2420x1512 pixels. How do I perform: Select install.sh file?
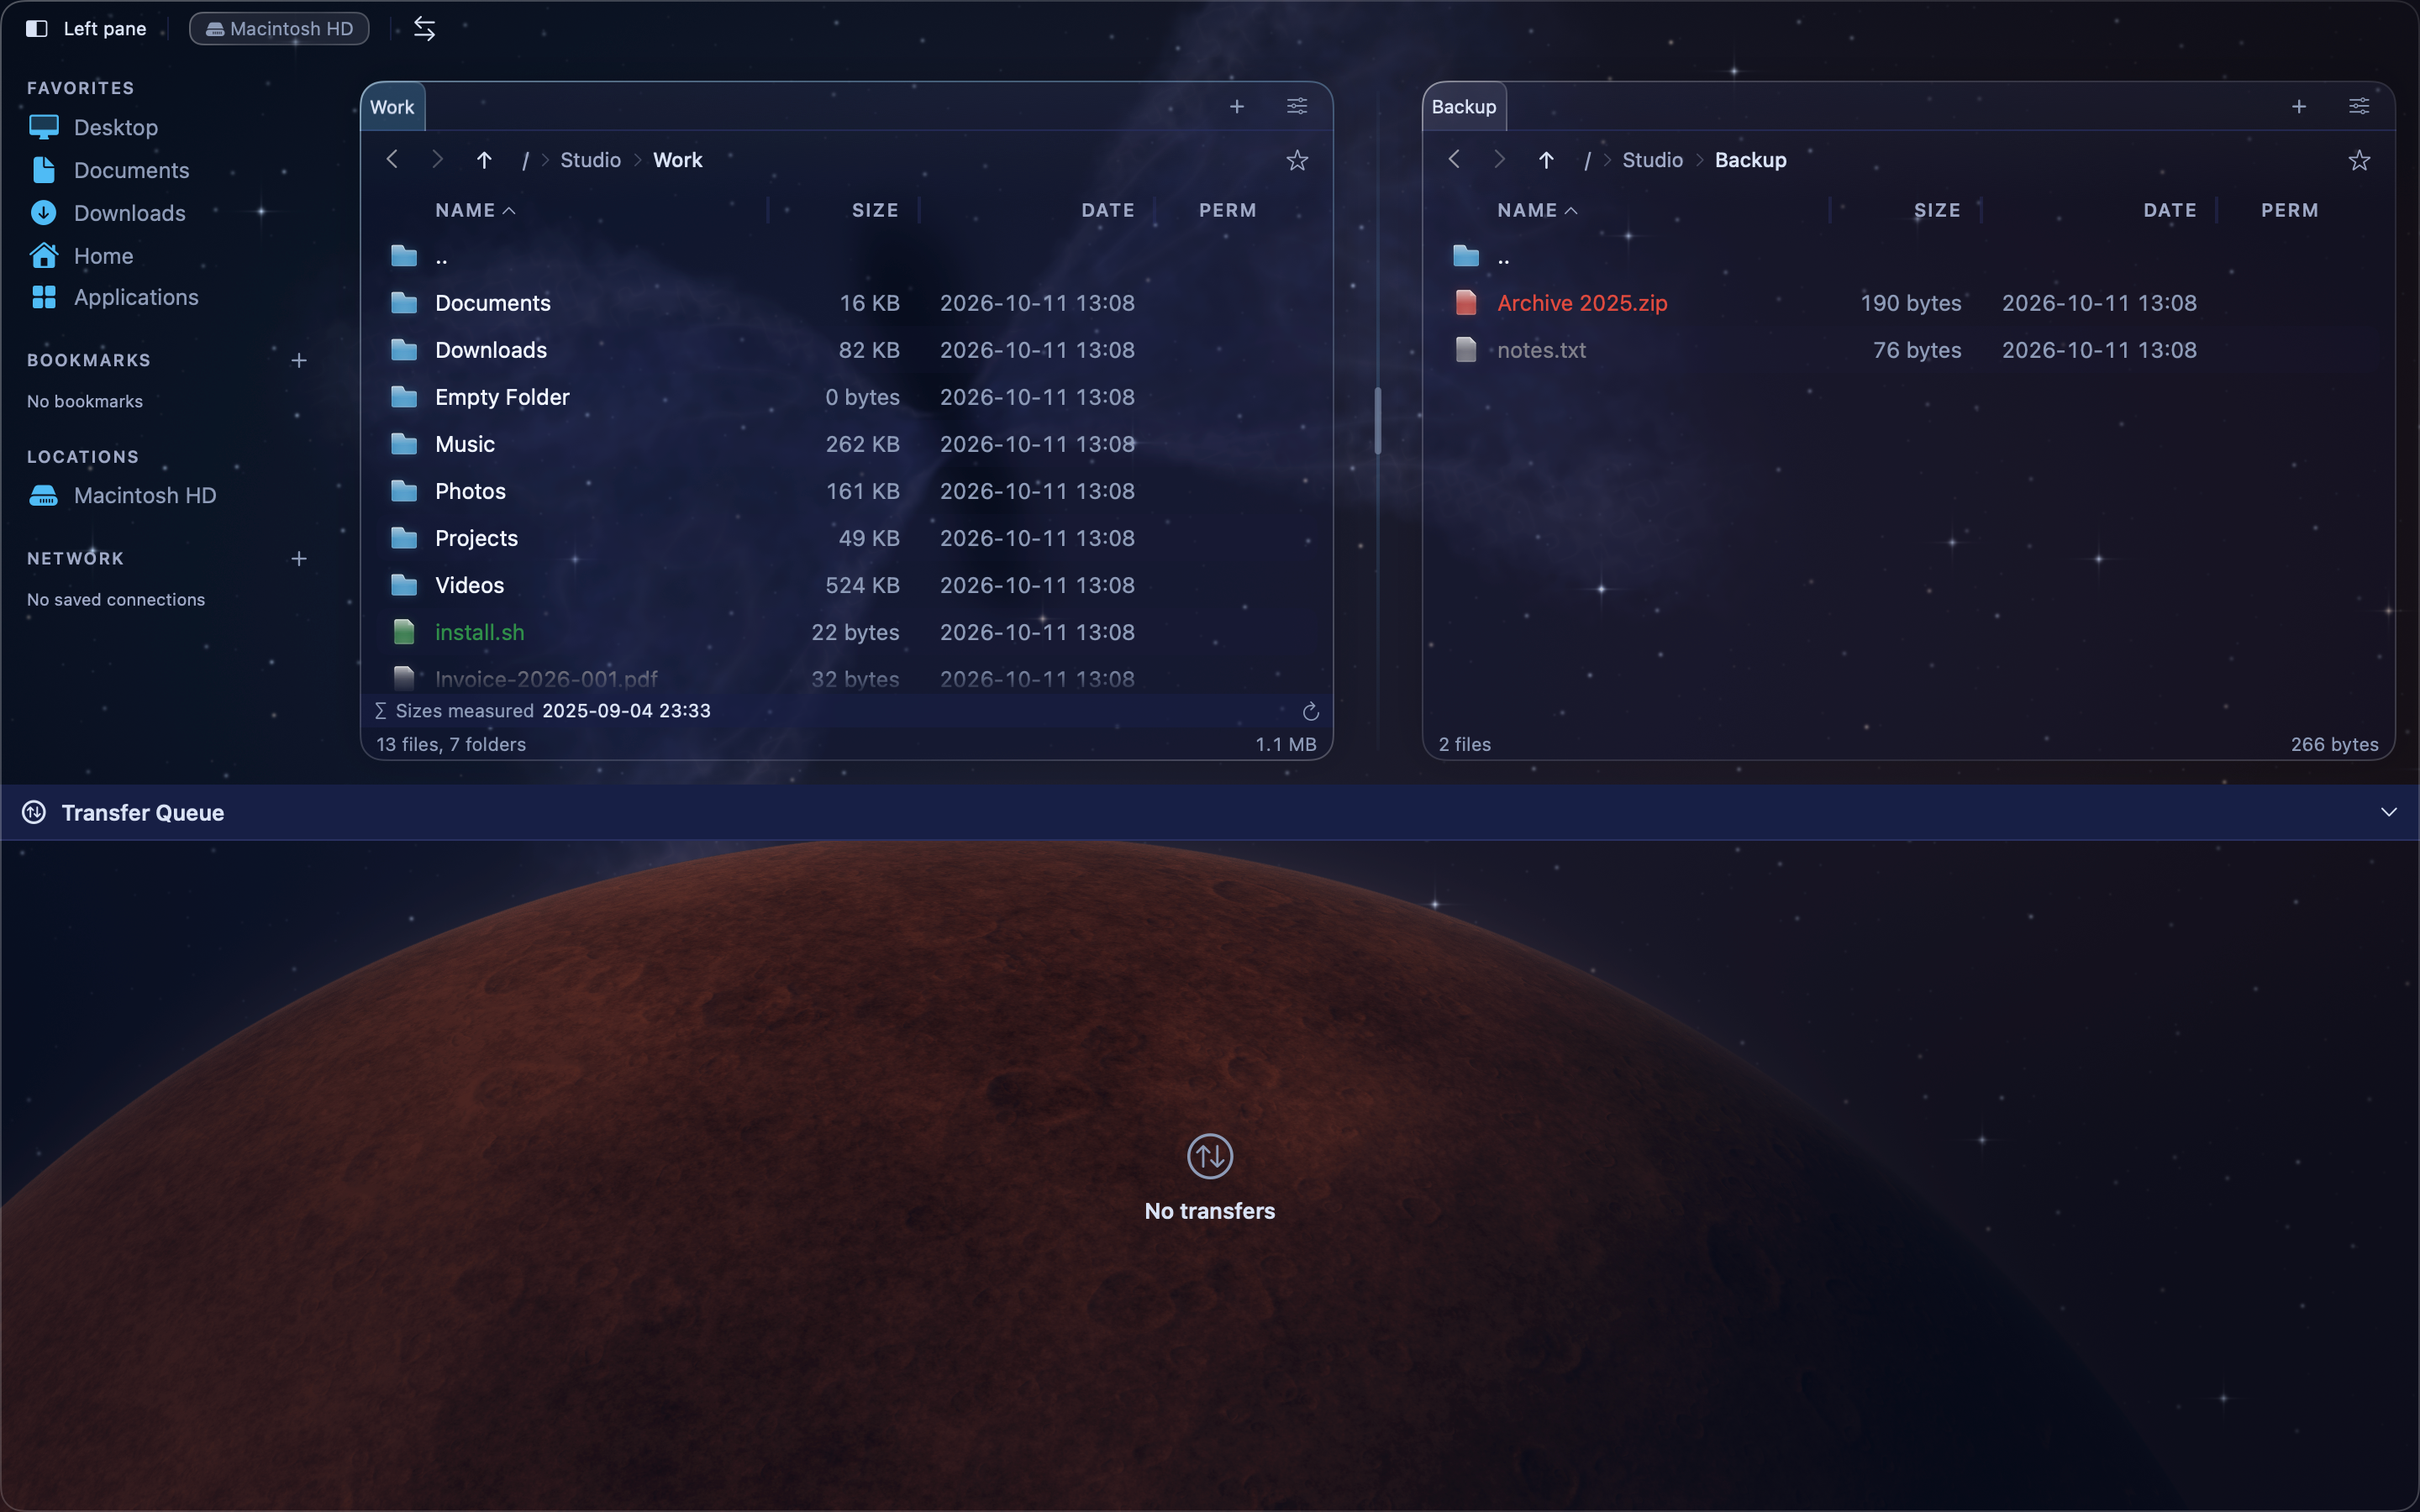click(x=846, y=632)
